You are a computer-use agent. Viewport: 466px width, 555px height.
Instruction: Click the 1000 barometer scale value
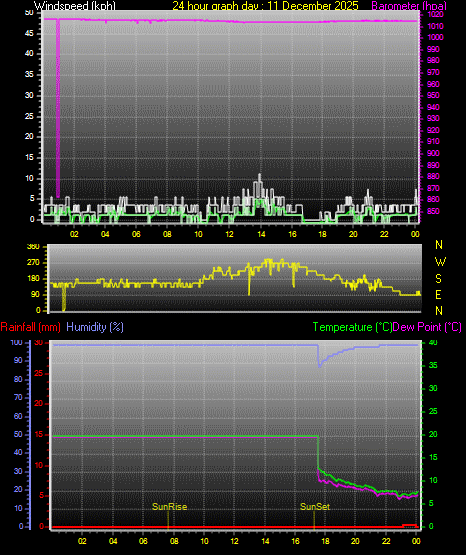[x=435, y=38]
